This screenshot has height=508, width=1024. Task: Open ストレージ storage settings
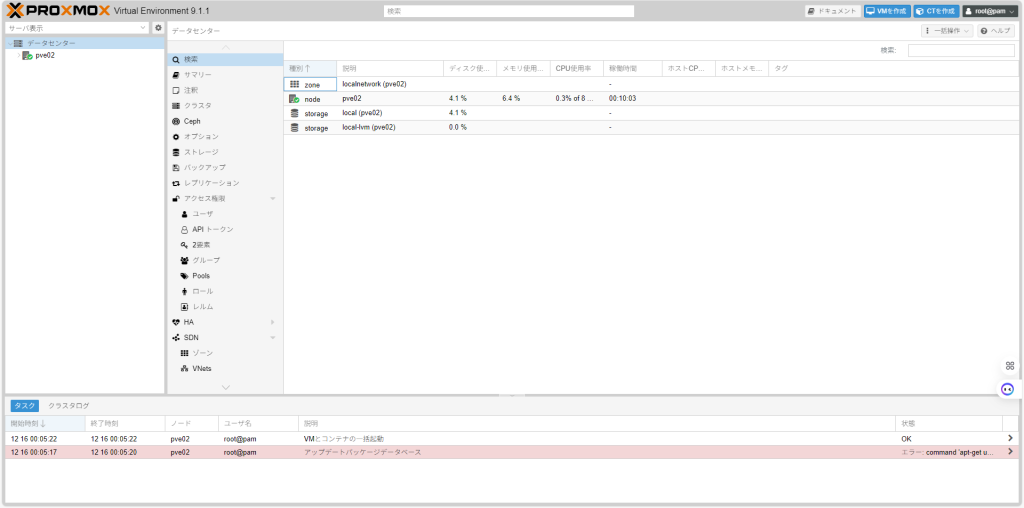coord(200,152)
